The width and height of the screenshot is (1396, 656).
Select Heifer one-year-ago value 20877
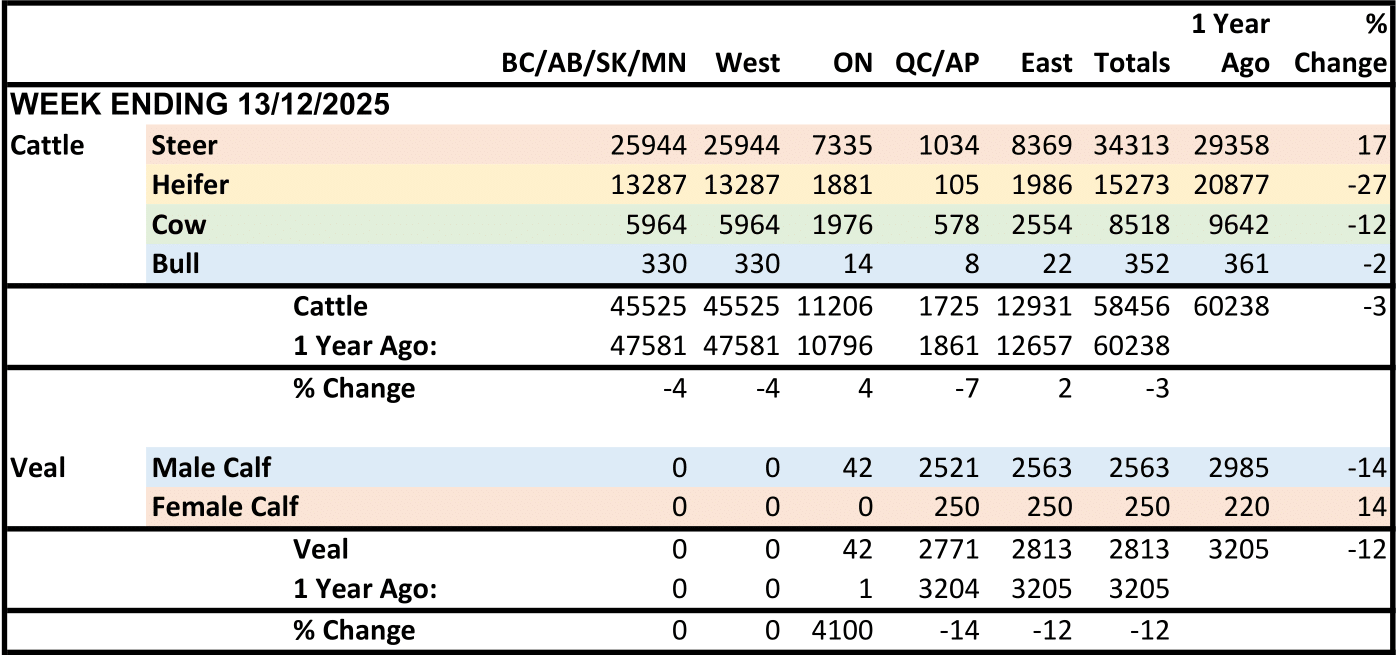click(x=1231, y=186)
